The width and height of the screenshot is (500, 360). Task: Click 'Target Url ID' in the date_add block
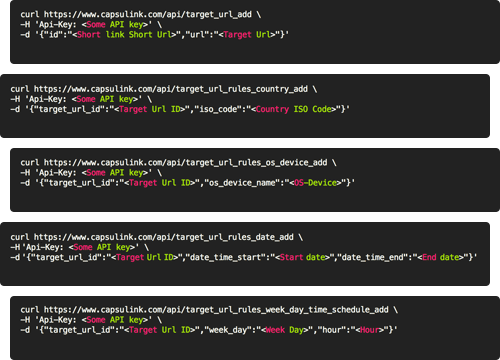pos(145,257)
